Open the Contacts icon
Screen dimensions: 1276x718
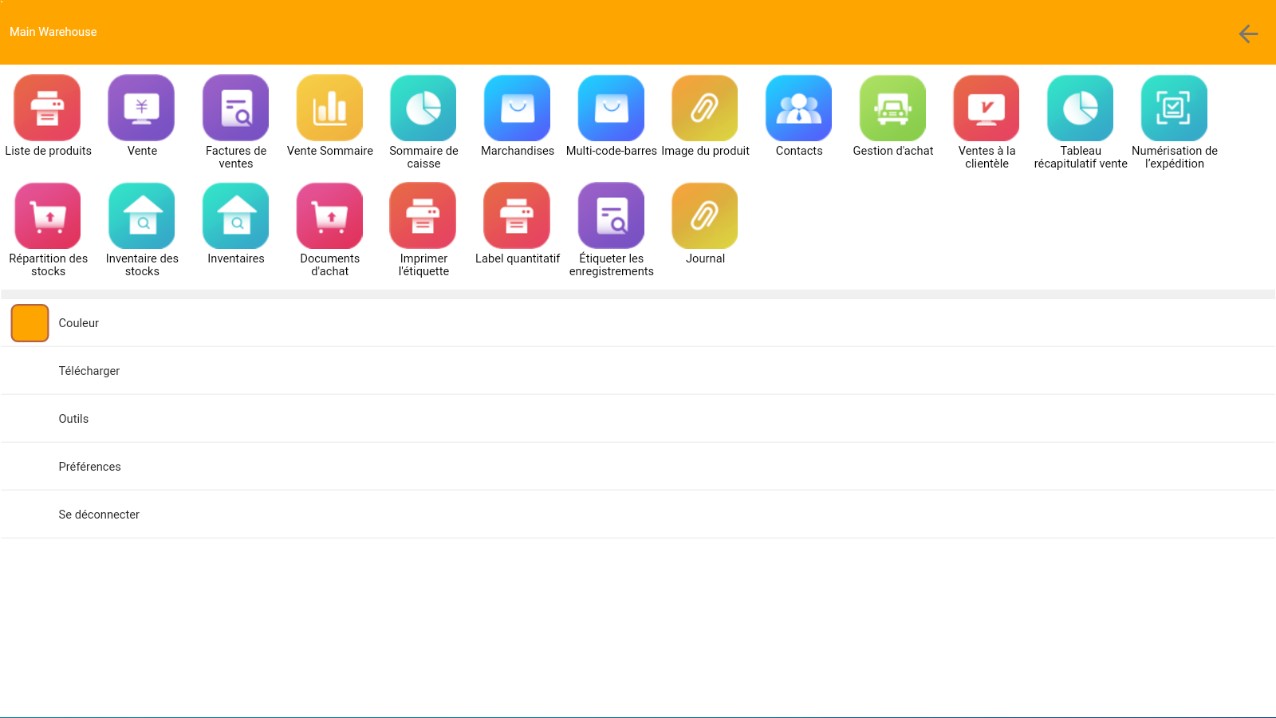click(799, 108)
